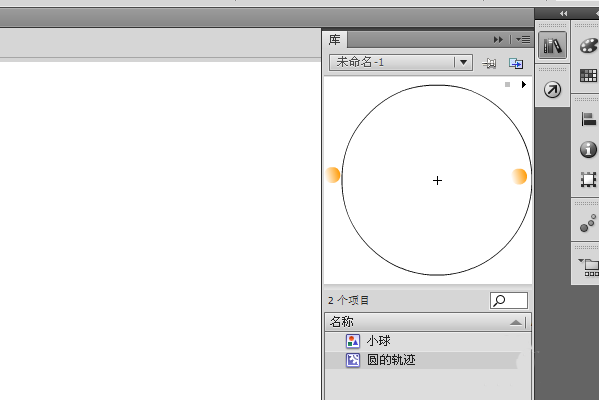
Task: Click the 2 个项目 item count
Action: [x=348, y=301]
